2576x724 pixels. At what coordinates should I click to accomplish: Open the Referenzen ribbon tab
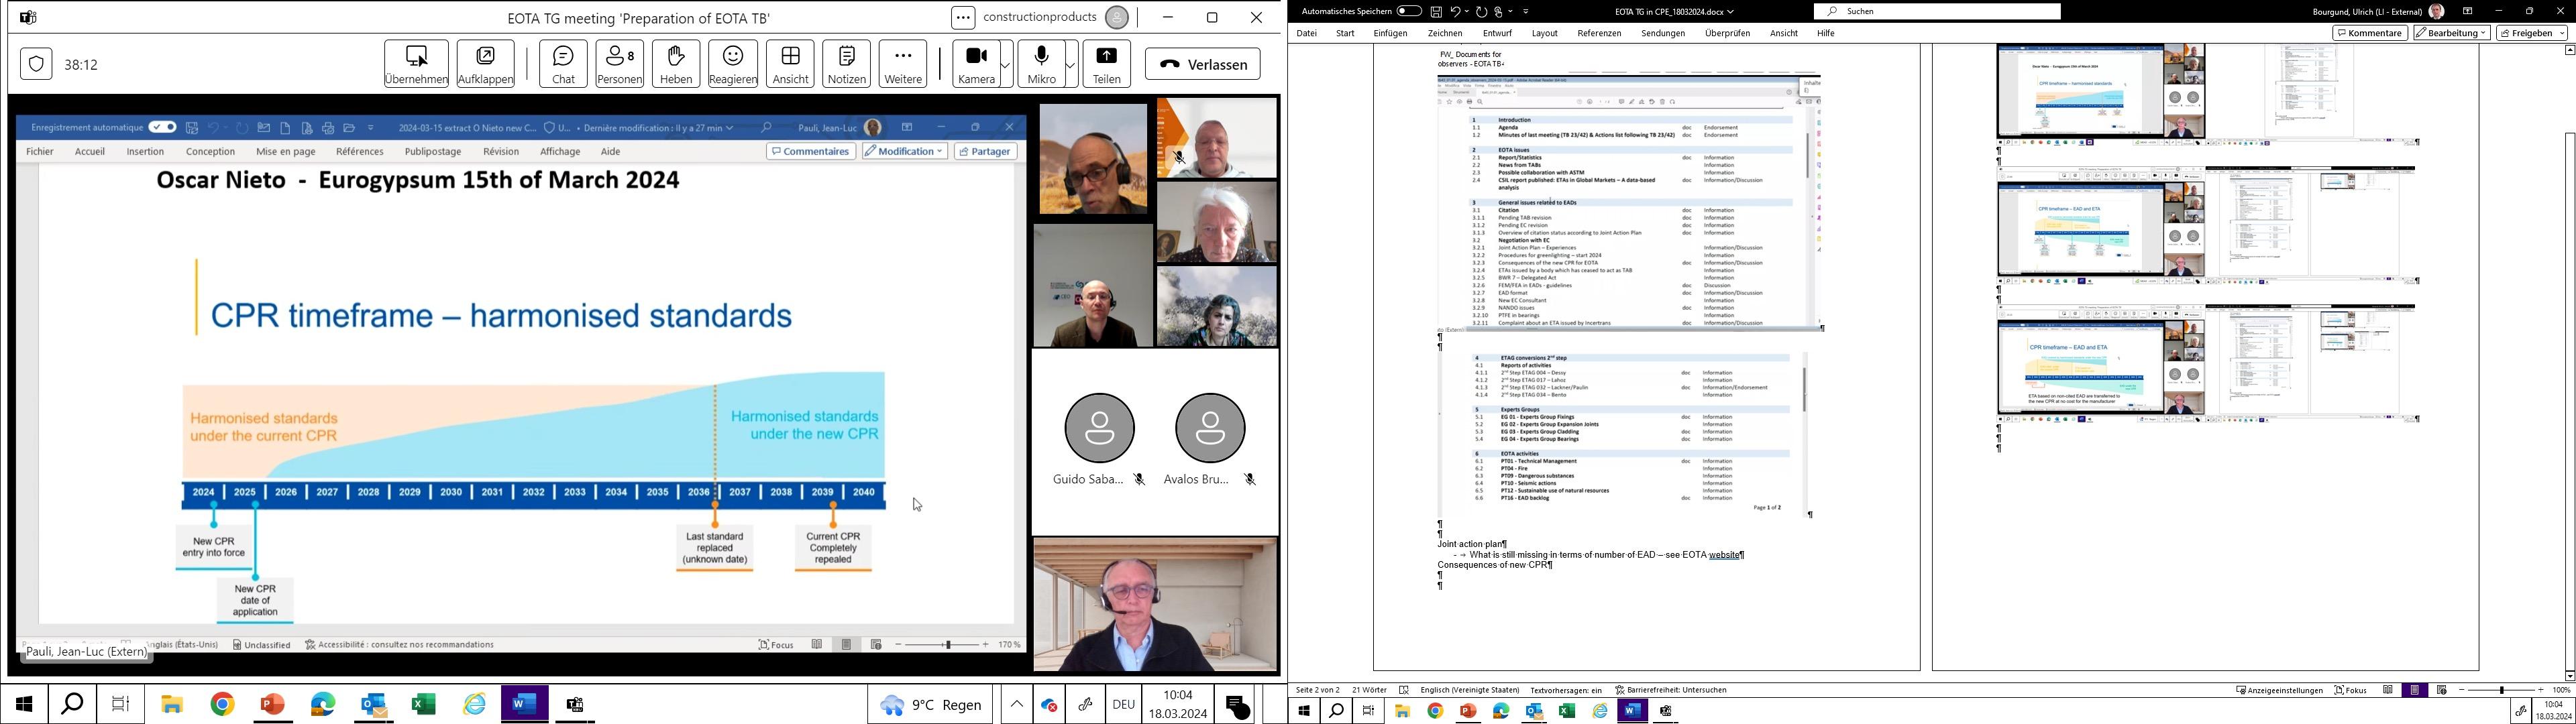click(1599, 33)
